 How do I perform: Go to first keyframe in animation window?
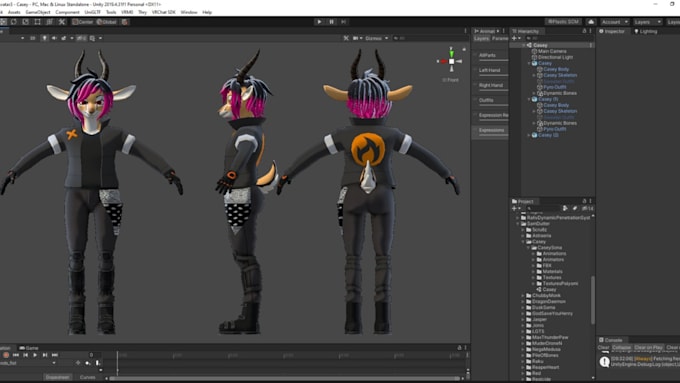tap(16, 355)
